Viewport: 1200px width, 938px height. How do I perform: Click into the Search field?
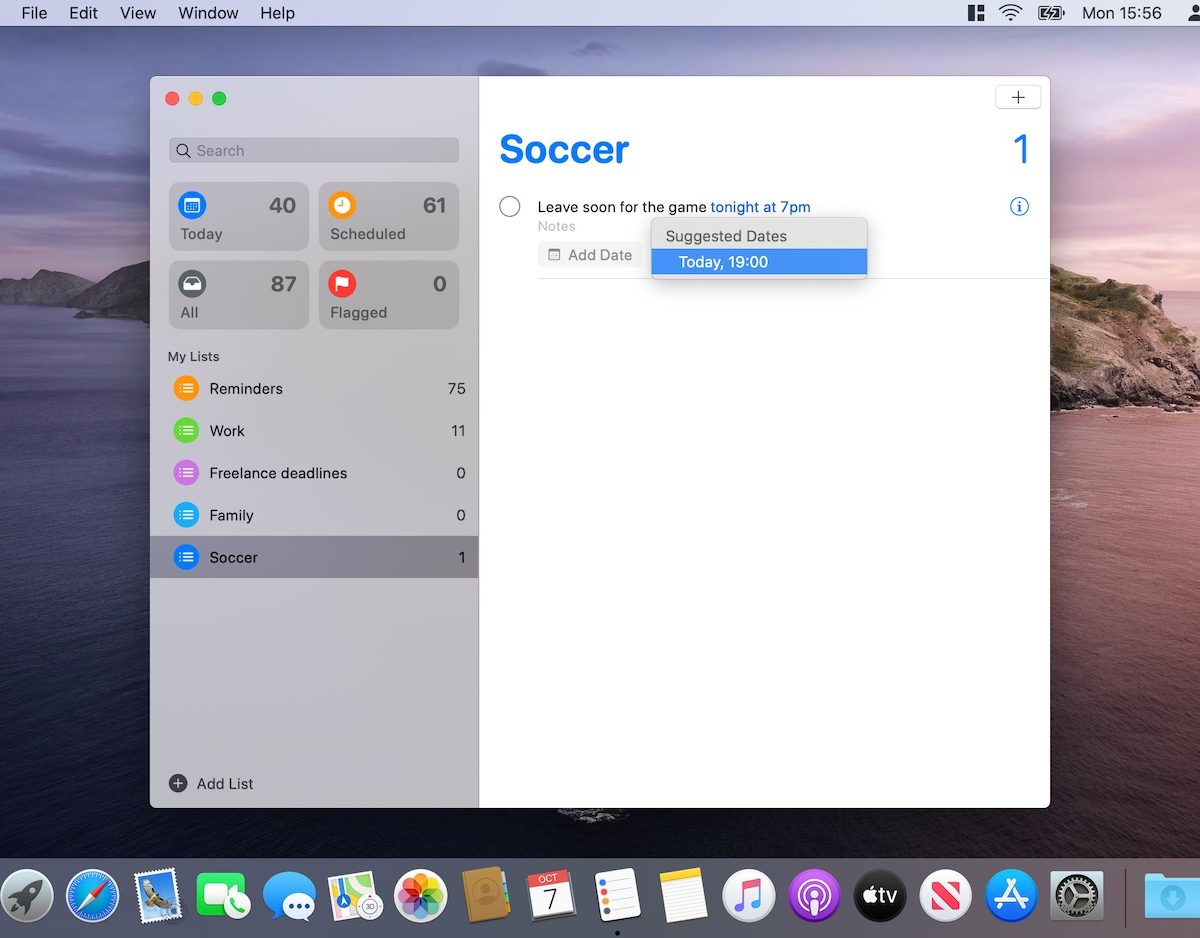coord(314,151)
